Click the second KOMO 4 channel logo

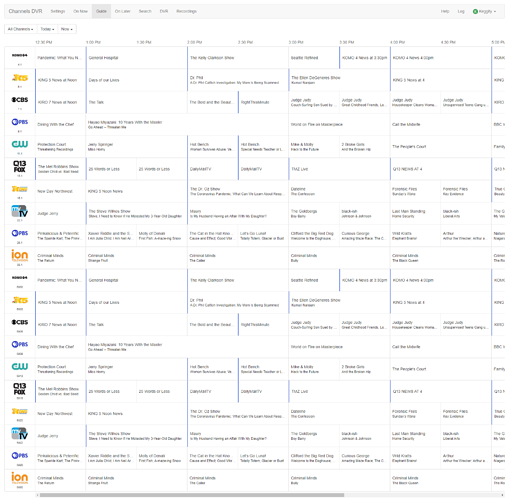pos(20,278)
